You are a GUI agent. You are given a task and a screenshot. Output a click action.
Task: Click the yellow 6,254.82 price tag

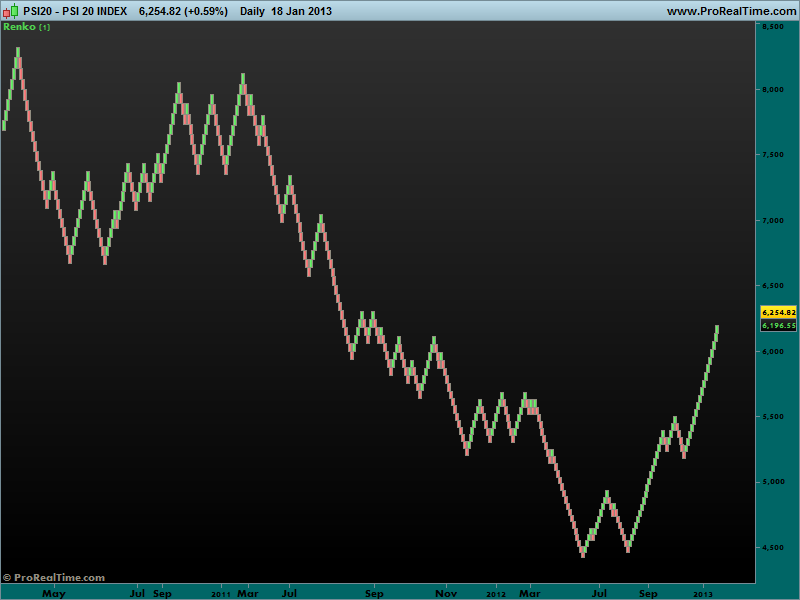[x=779, y=312]
